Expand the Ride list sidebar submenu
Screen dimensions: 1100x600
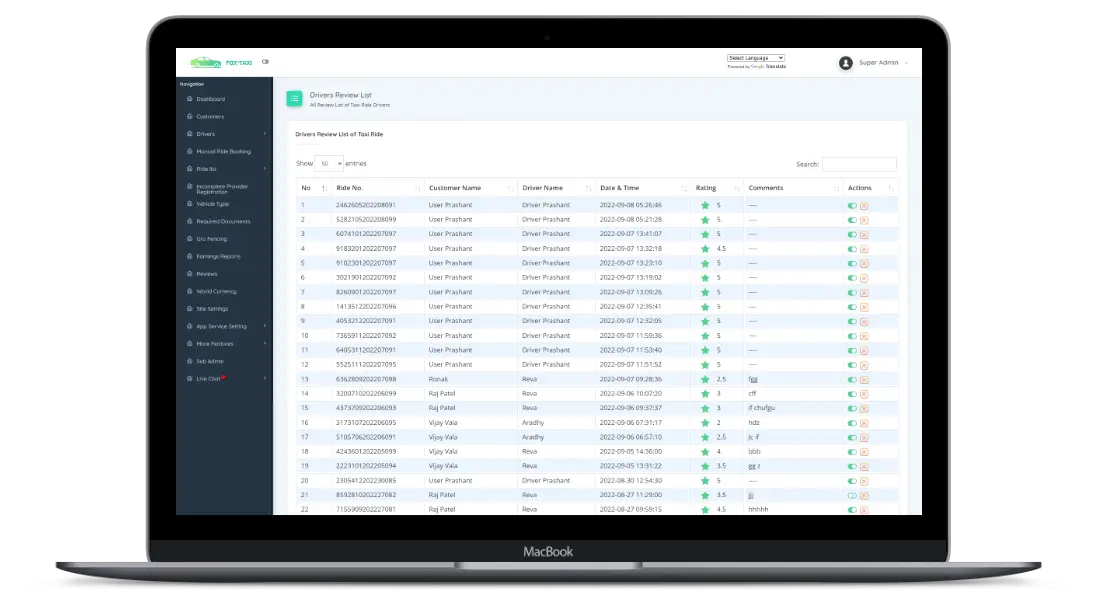point(264,169)
